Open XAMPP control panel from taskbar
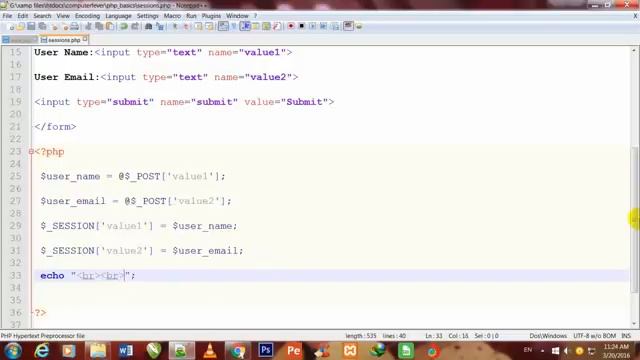The height and width of the screenshot is (360, 640). click(350, 351)
